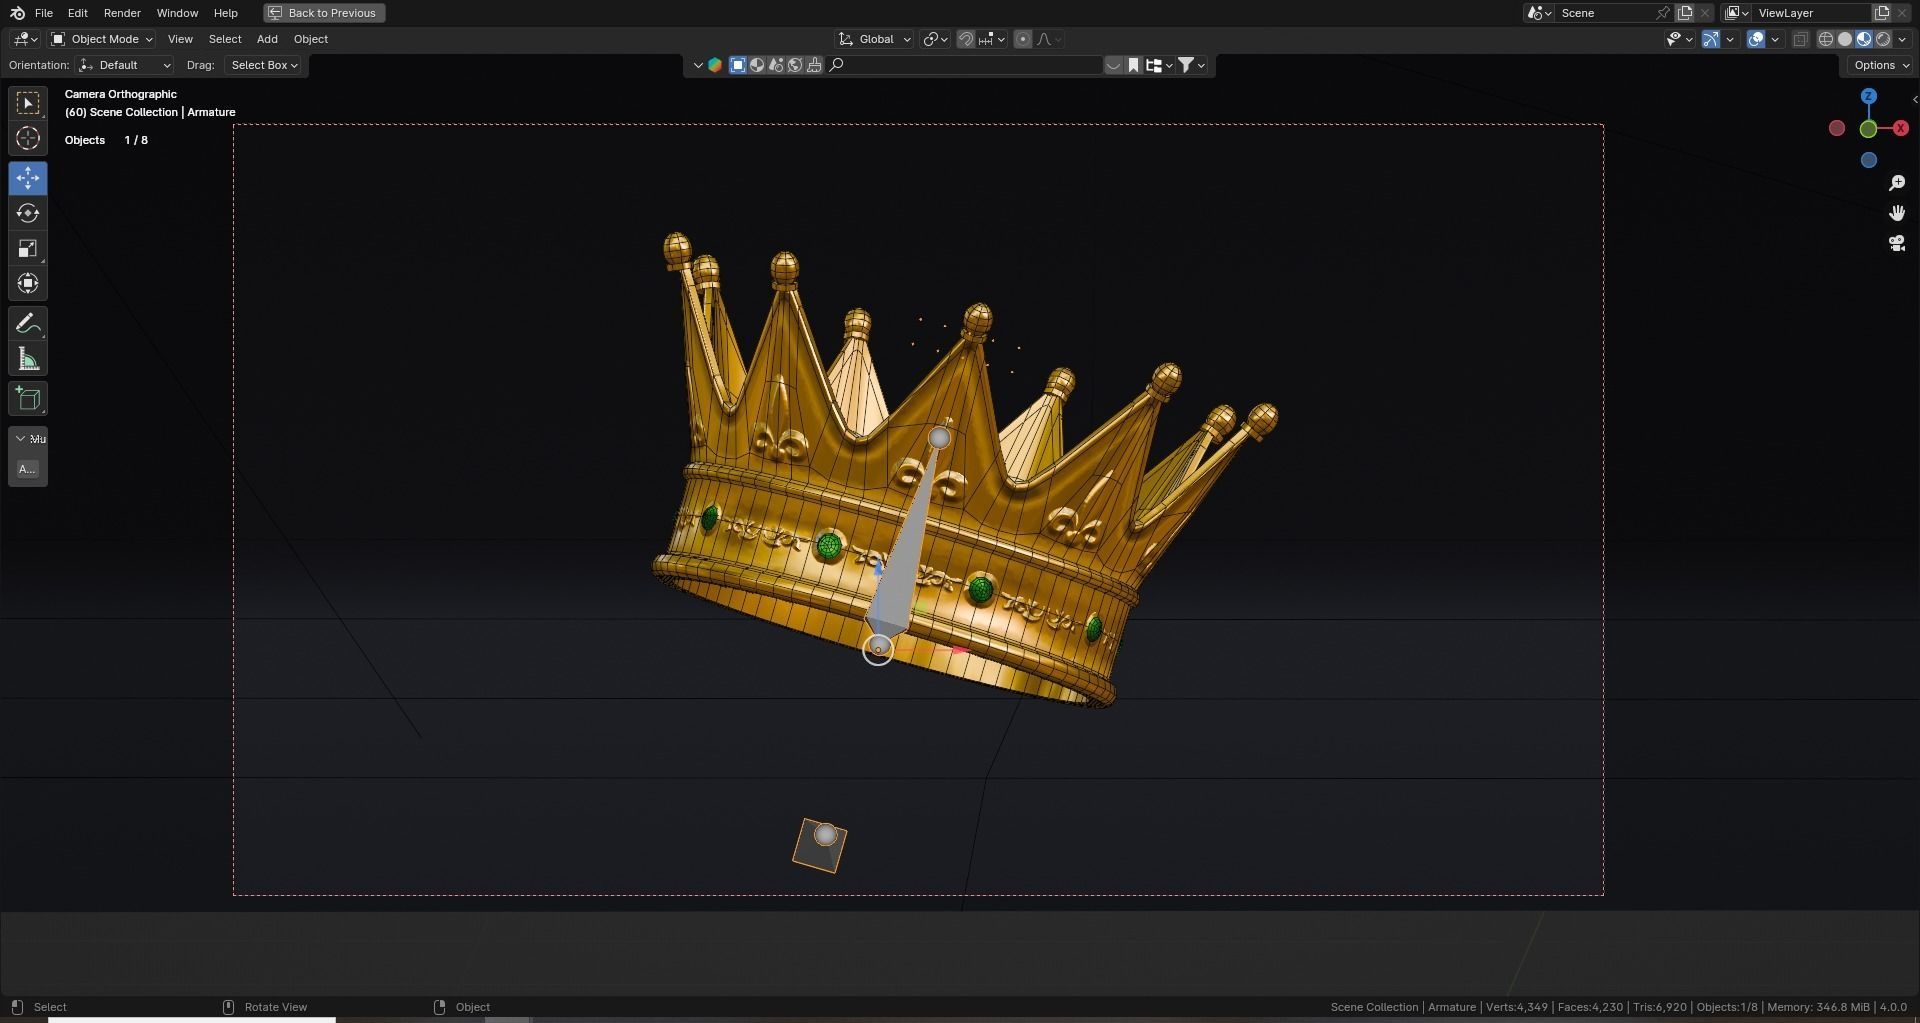Open the Orientation Default dropdown
1920x1023 pixels.
click(126, 65)
